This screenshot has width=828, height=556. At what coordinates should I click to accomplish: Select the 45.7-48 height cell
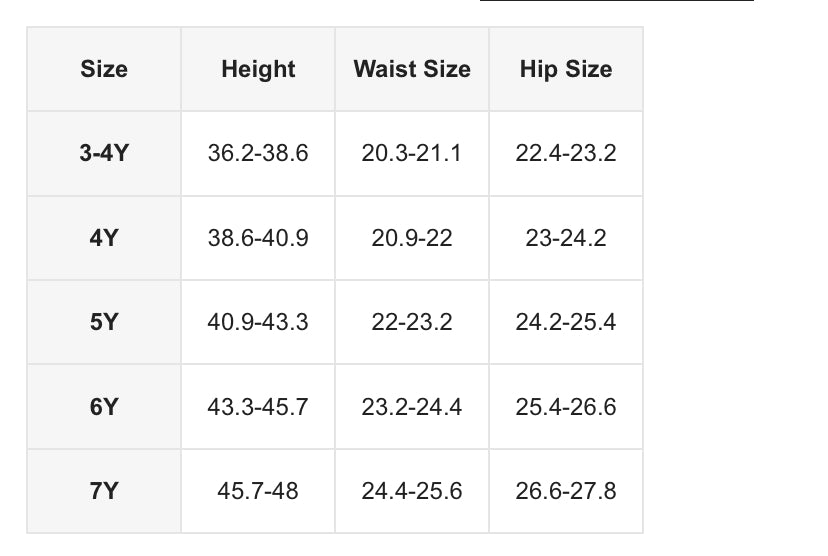(258, 491)
